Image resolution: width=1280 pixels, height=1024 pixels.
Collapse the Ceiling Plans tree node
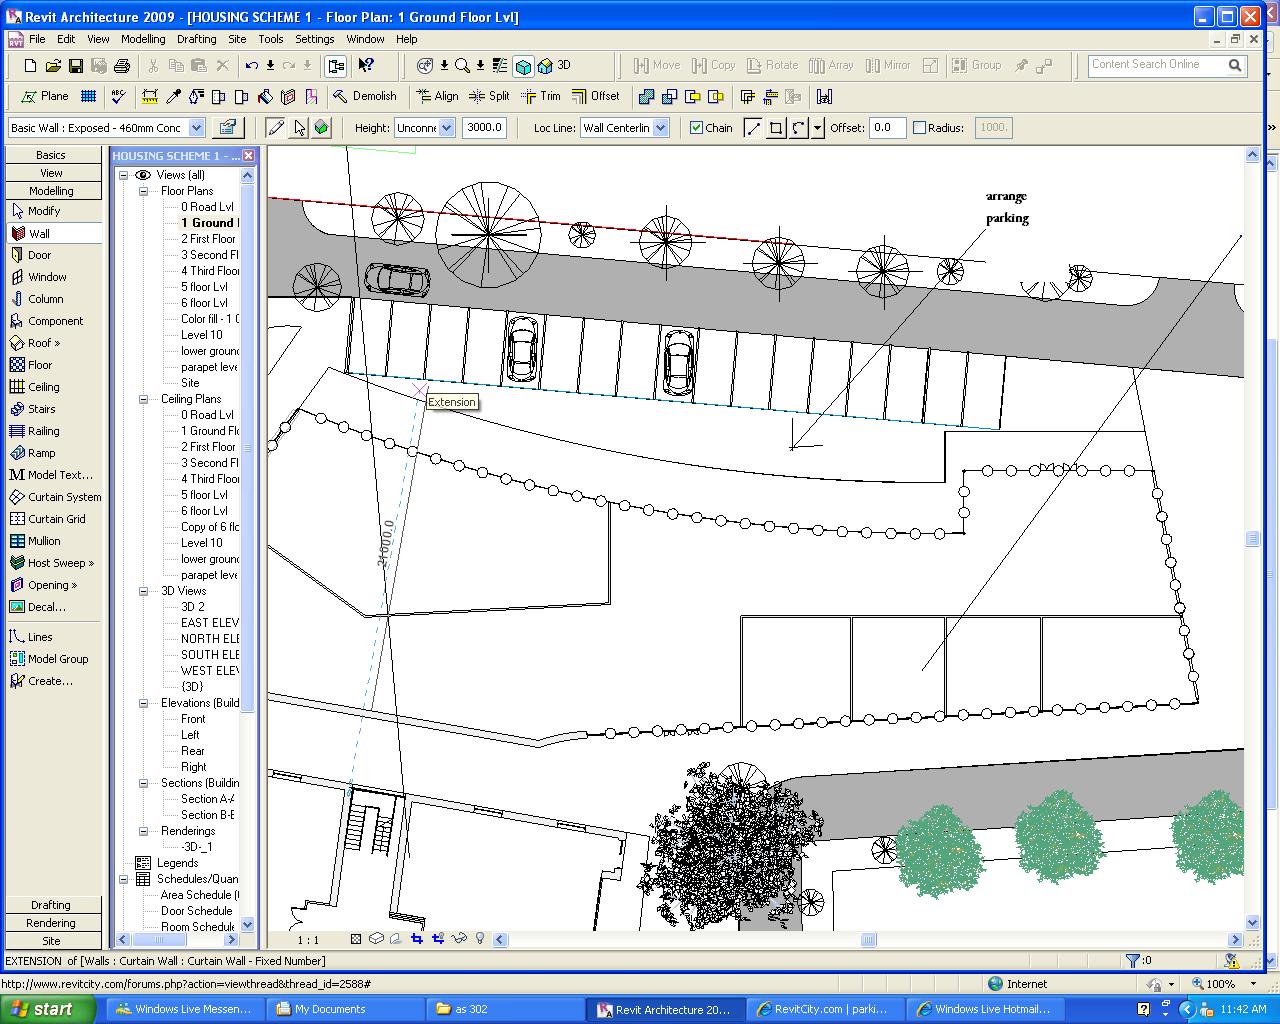144,399
